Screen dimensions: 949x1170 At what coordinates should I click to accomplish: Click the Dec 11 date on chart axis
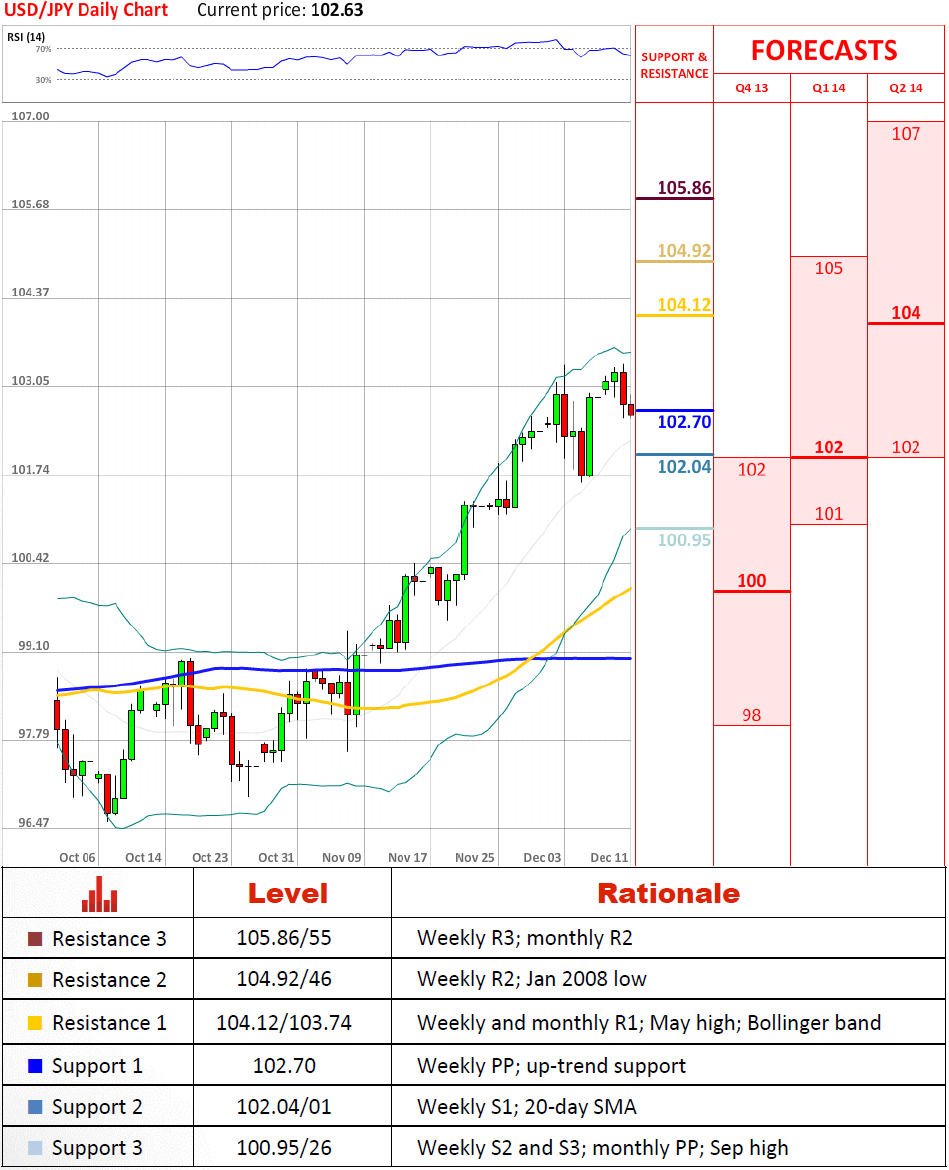pyautogui.click(x=609, y=858)
